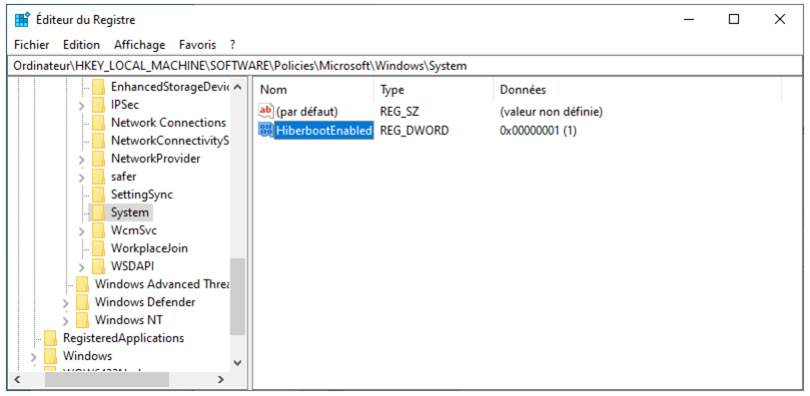
Task: Click the tree pane horizontal scrollbar thumb
Action: click(x=107, y=380)
